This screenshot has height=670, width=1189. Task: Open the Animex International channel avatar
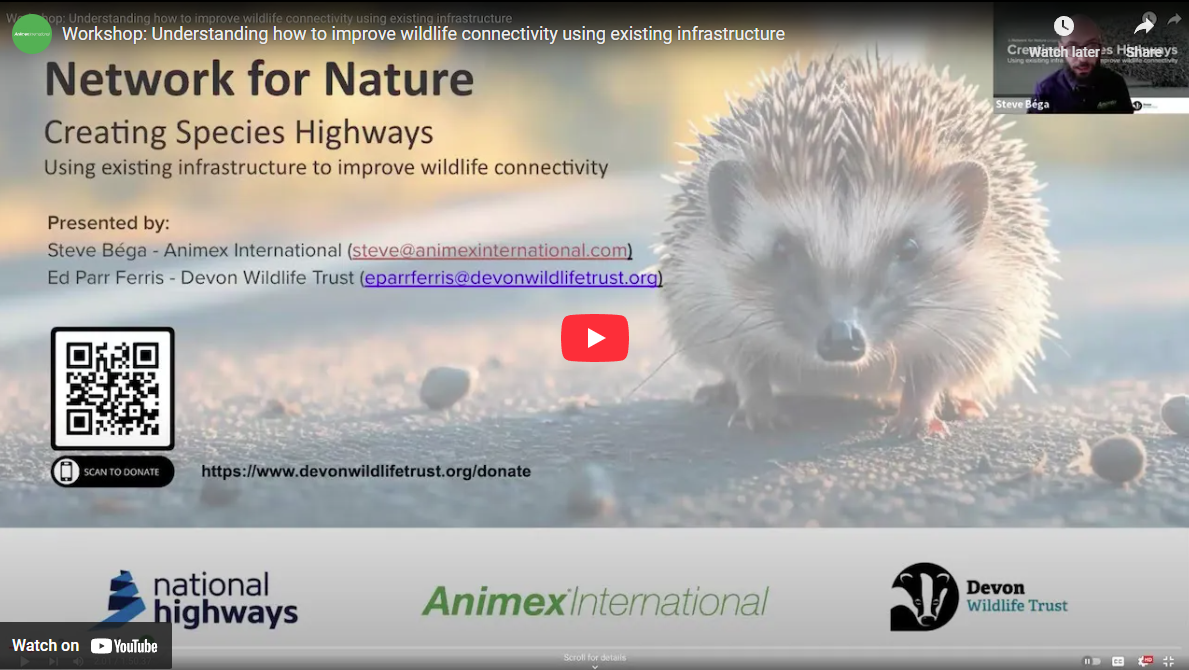click(32, 33)
